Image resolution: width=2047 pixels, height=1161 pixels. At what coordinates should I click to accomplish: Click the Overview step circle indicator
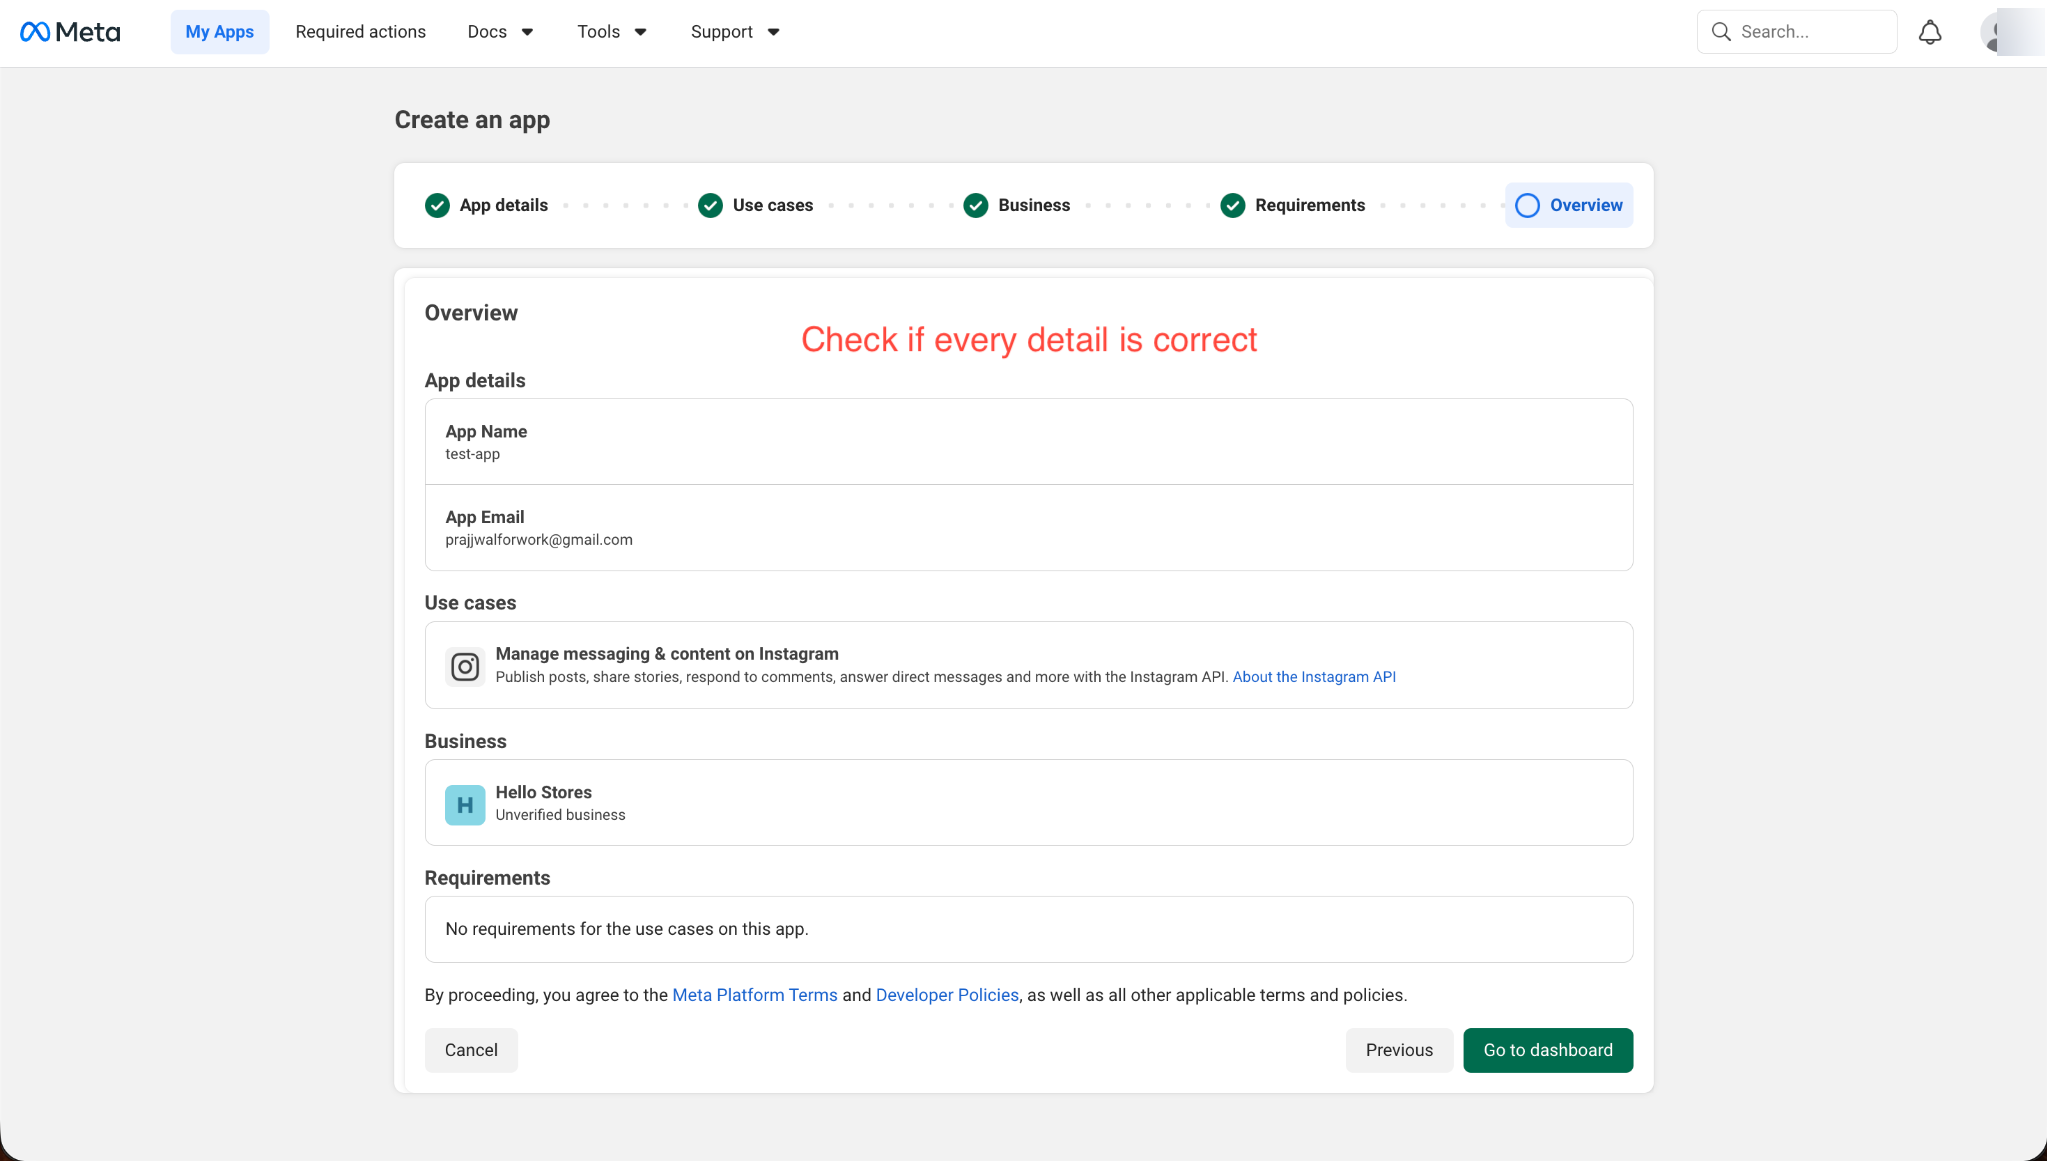tap(1527, 205)
